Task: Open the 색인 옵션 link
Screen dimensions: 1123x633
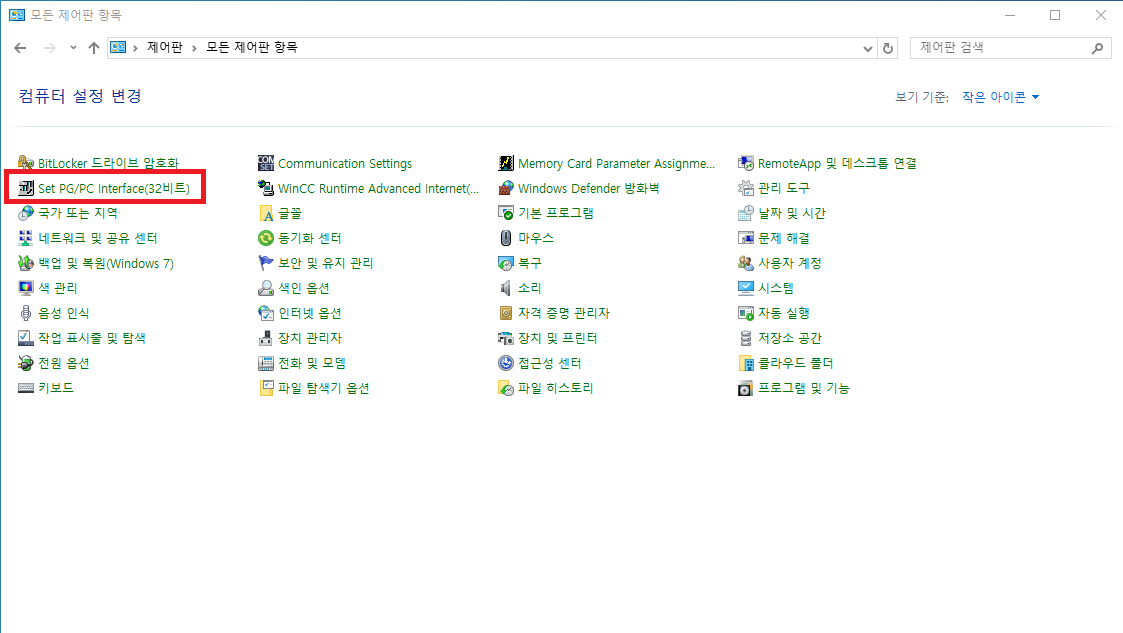Action: pyautogui.click(x=304, y=288)
